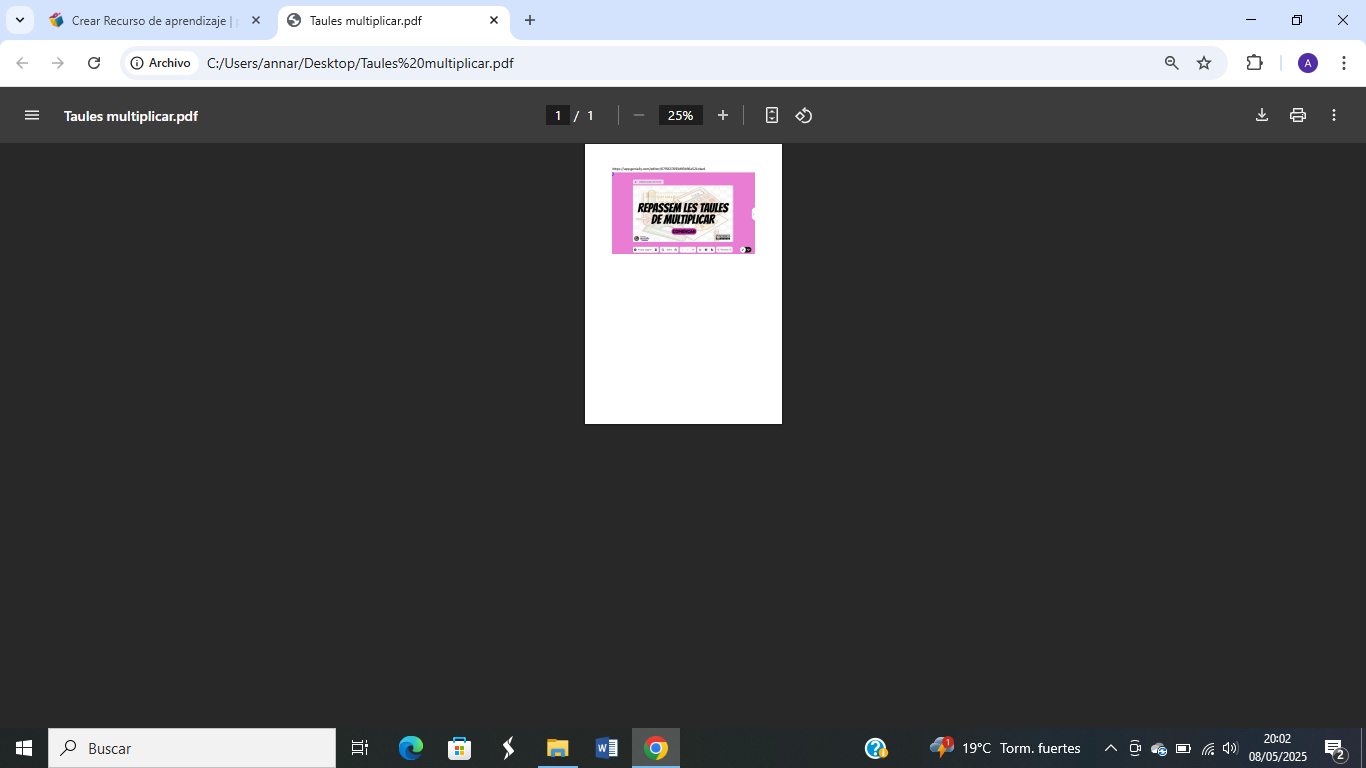This screenshot has height=768, width=1366.
Task: Open Task View from the taskbar
Action: [x=360, y=748]
